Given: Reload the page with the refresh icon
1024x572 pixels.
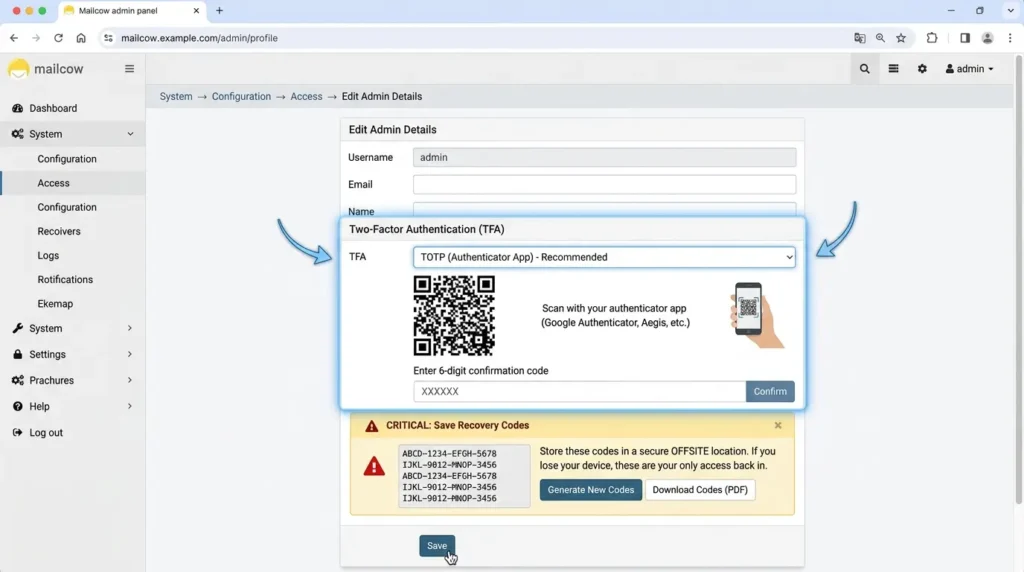Looking at the screenshot, I should coord(58,38).
